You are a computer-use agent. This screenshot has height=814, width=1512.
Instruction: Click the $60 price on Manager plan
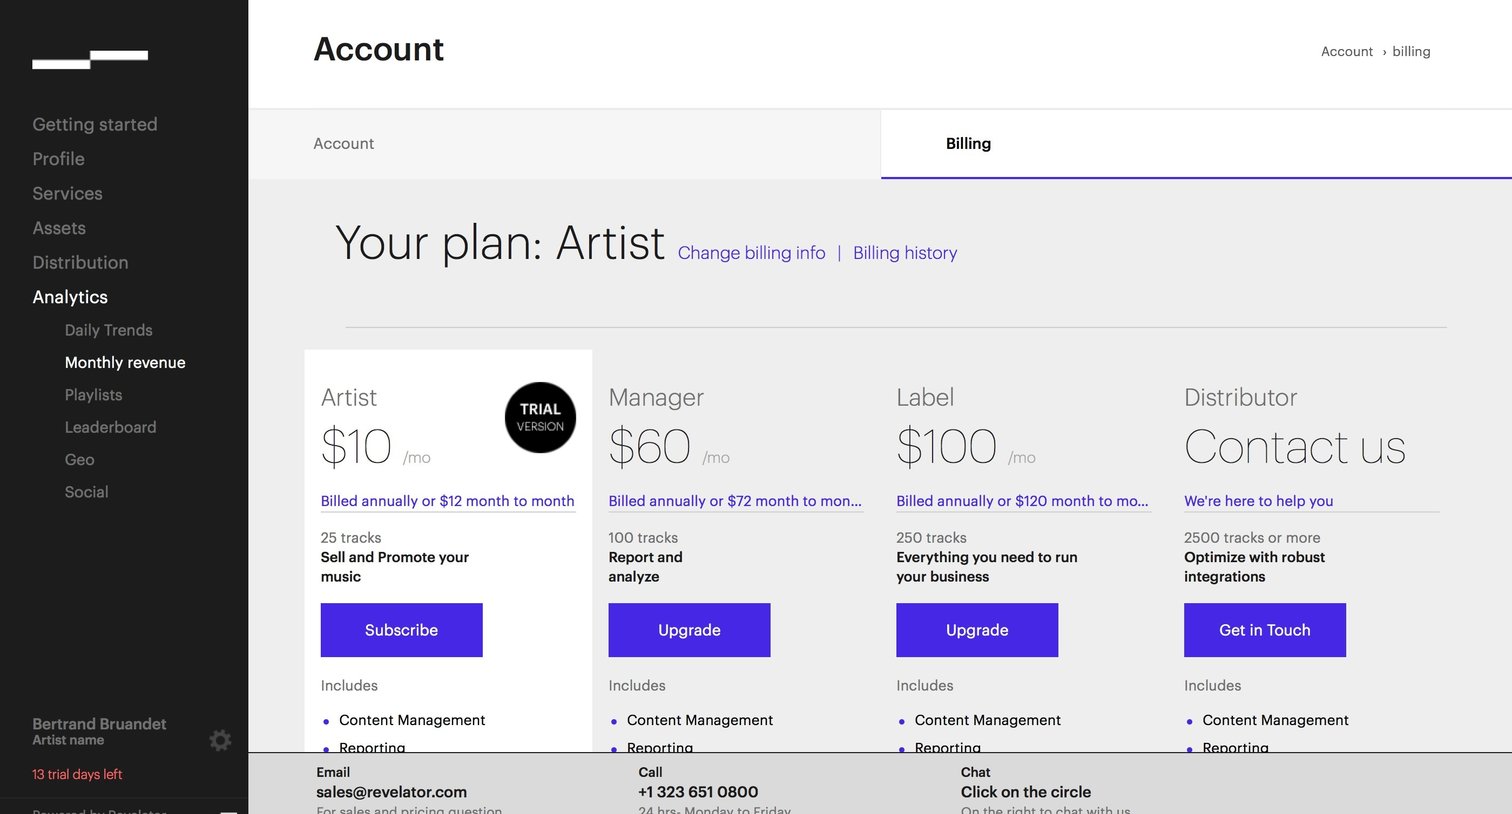point(650,446)
